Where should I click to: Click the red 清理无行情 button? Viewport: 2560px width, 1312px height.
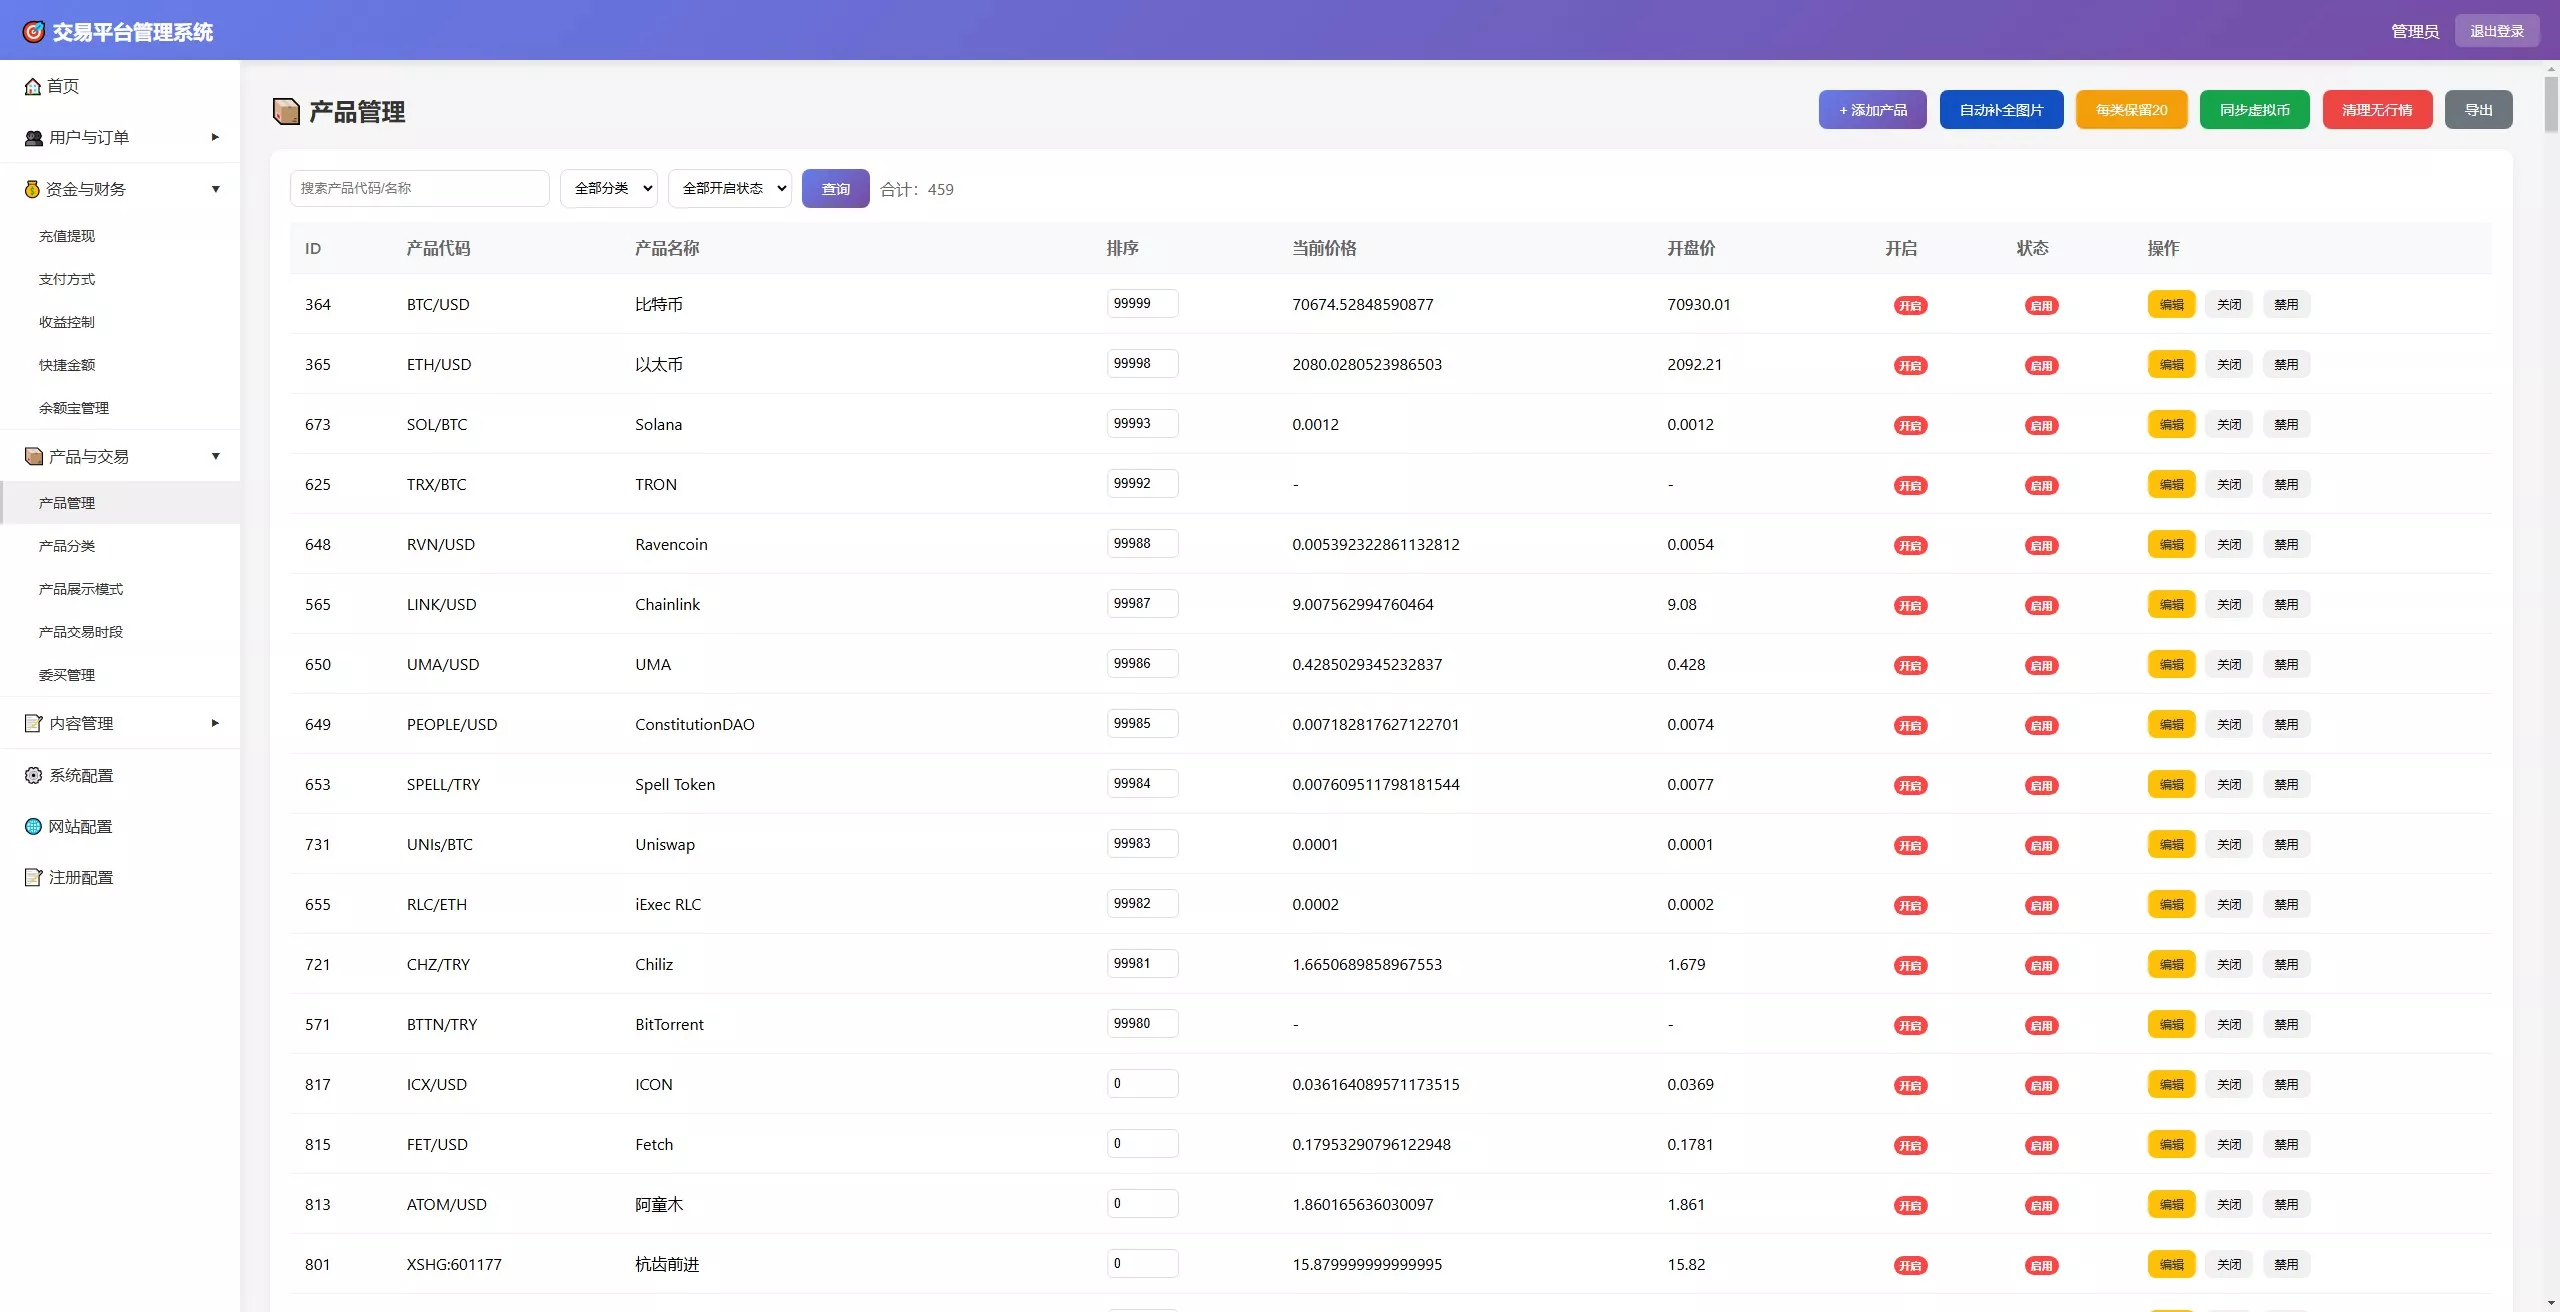2377,110
